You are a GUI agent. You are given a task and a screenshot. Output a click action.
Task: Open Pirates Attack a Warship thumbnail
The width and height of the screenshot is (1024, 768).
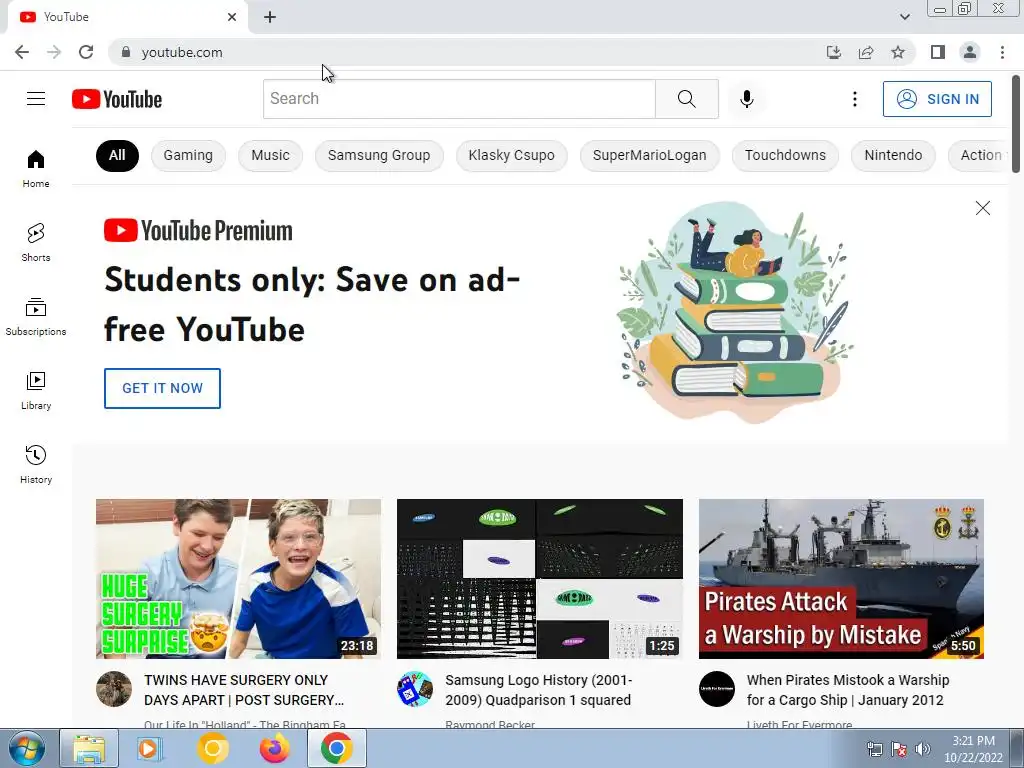click(841, 579)
